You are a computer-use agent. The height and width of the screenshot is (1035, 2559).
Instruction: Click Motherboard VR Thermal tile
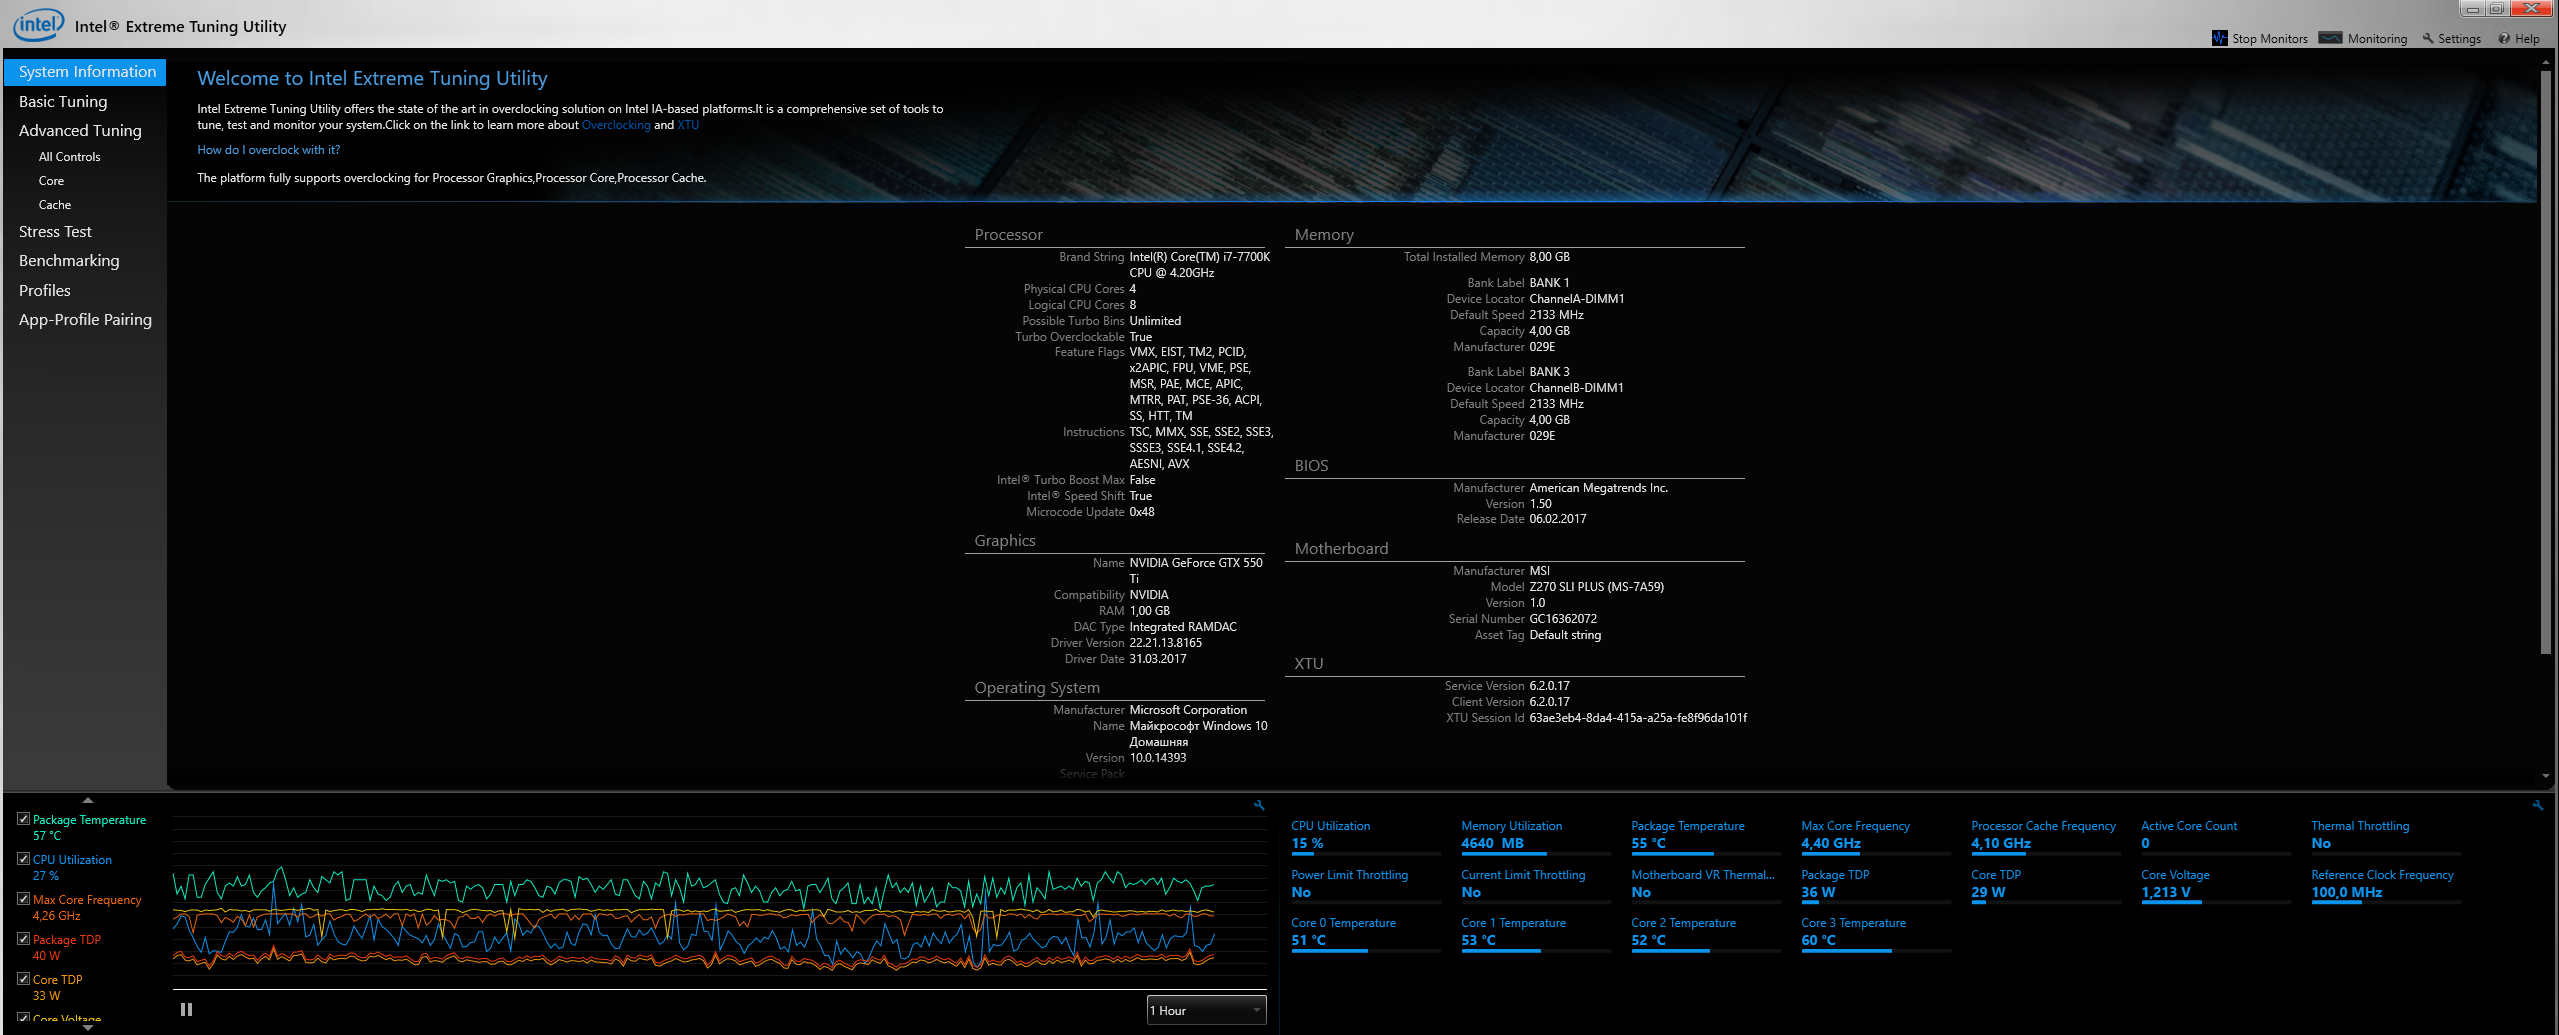click(x=1706, y=885)
